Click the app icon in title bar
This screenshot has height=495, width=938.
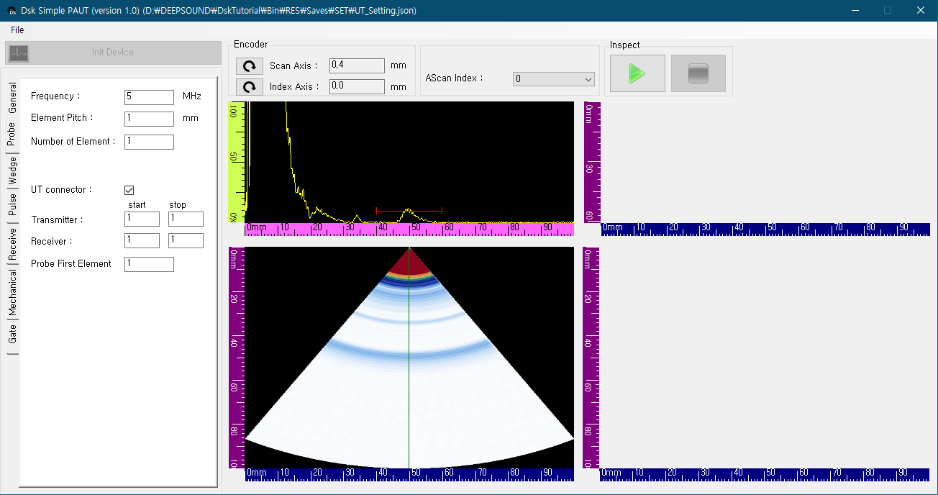[x=11, y=11]
